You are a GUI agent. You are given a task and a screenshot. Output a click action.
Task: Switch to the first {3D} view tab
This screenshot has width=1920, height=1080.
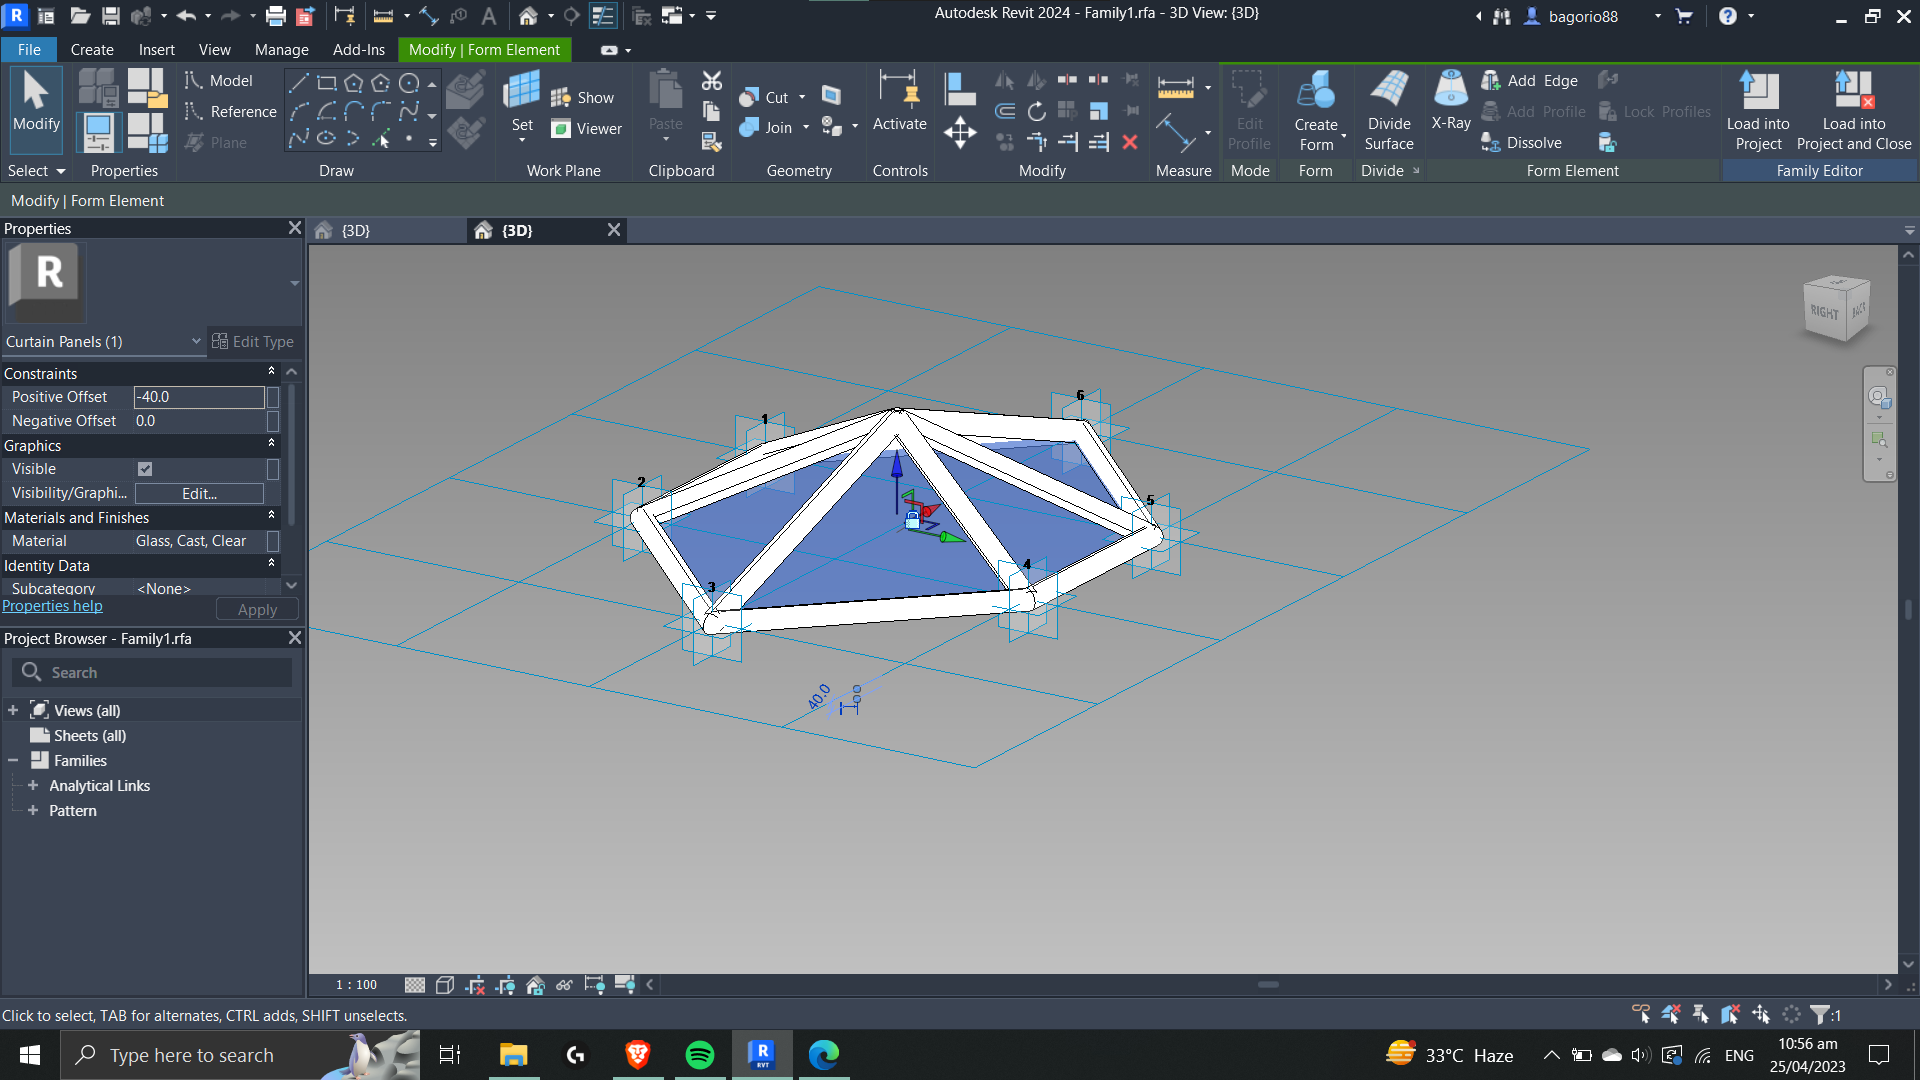tap(355, 229)
